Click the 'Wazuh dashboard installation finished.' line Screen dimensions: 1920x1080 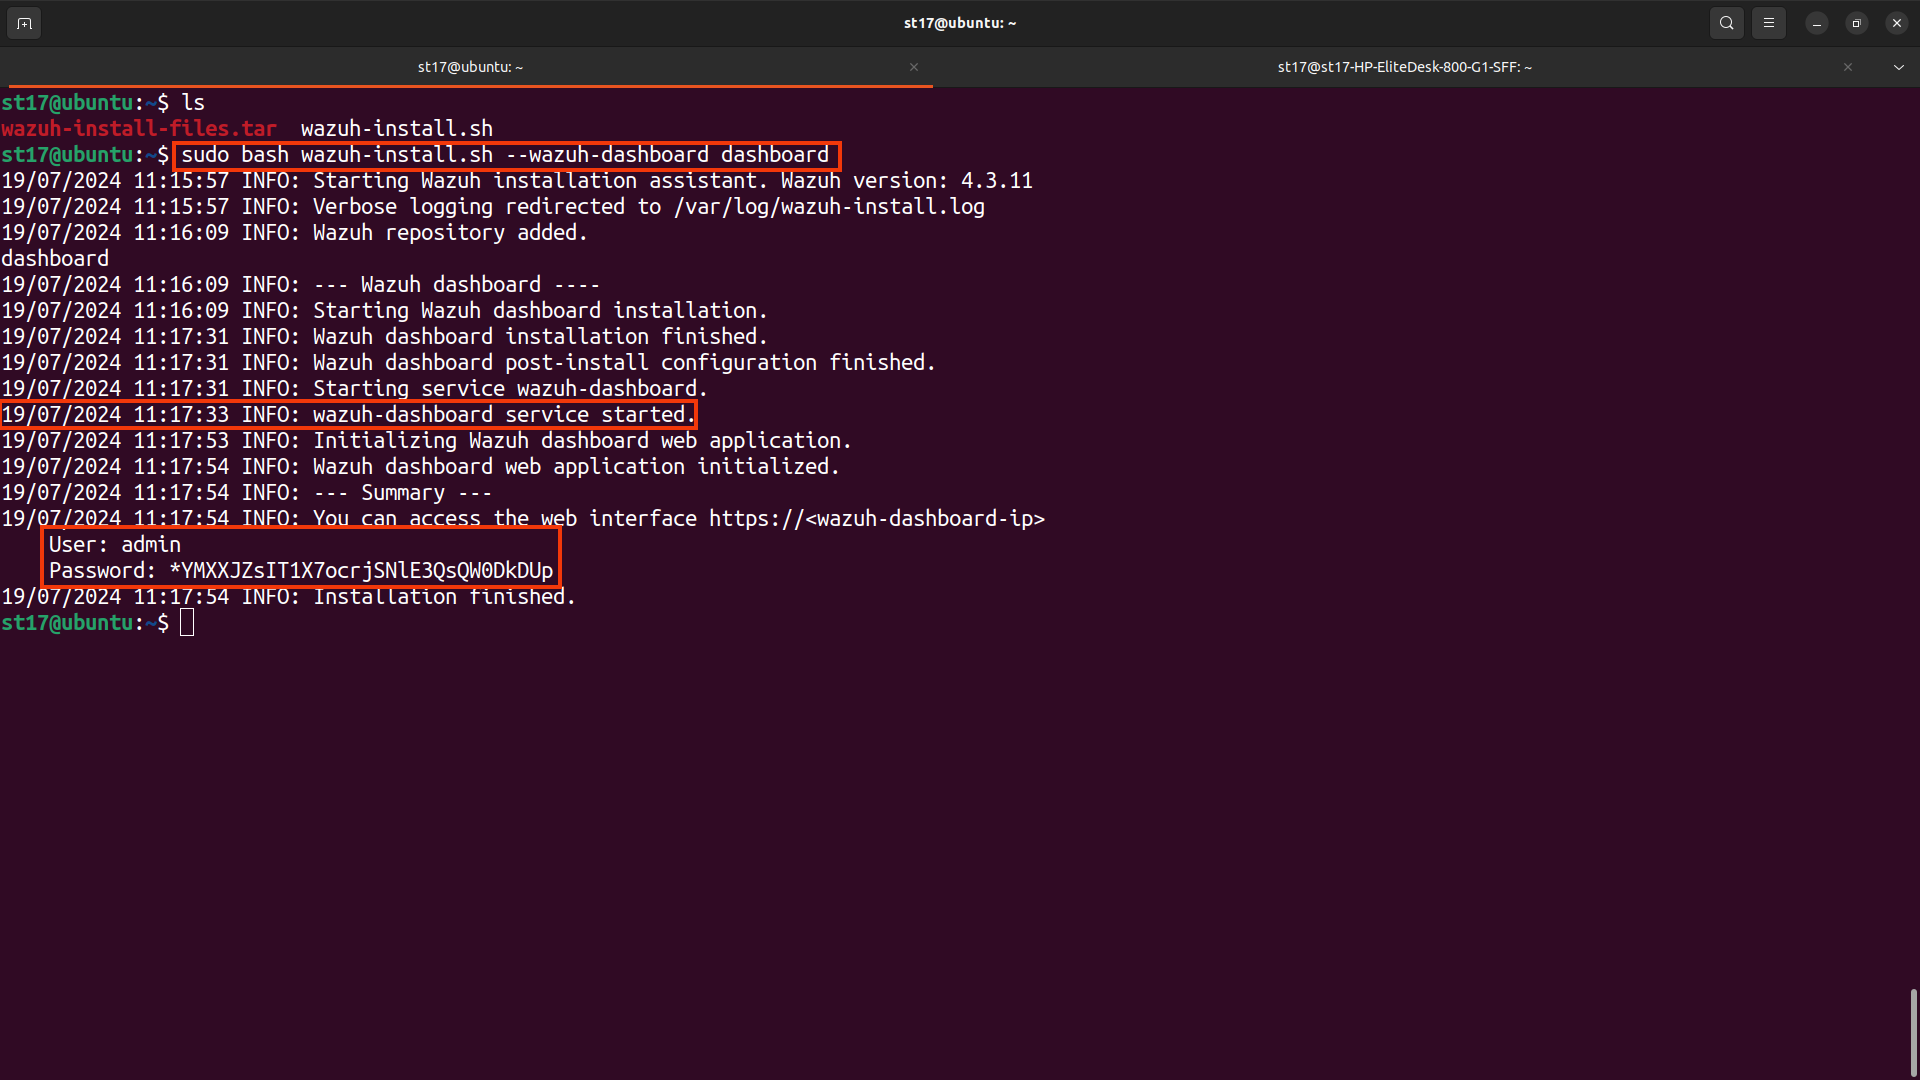[x=384, y=337]
